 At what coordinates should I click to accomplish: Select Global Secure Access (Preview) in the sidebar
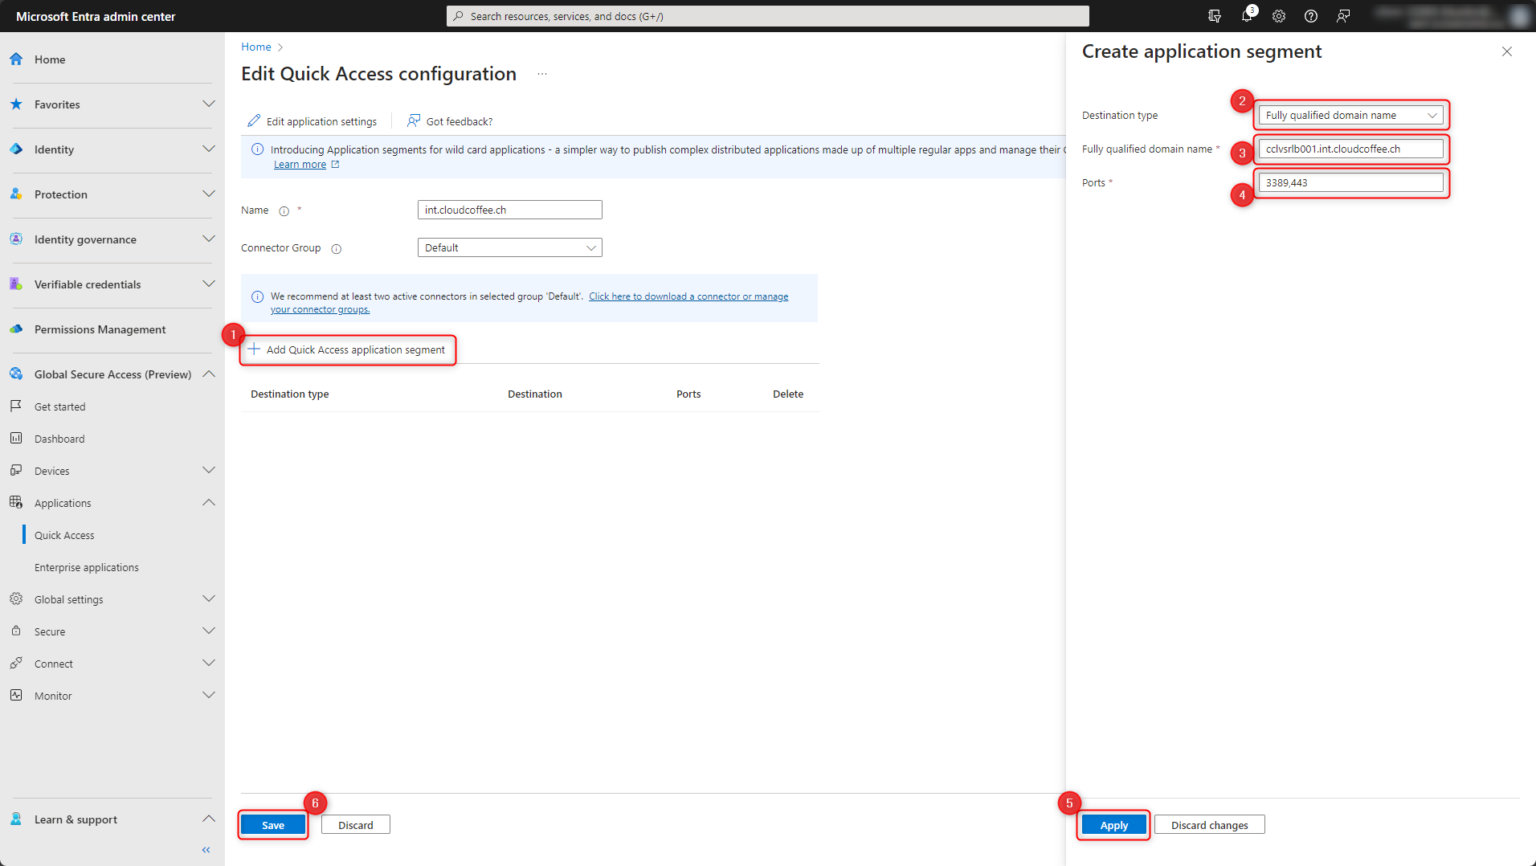pyautogui.click(x=110, y=373)
